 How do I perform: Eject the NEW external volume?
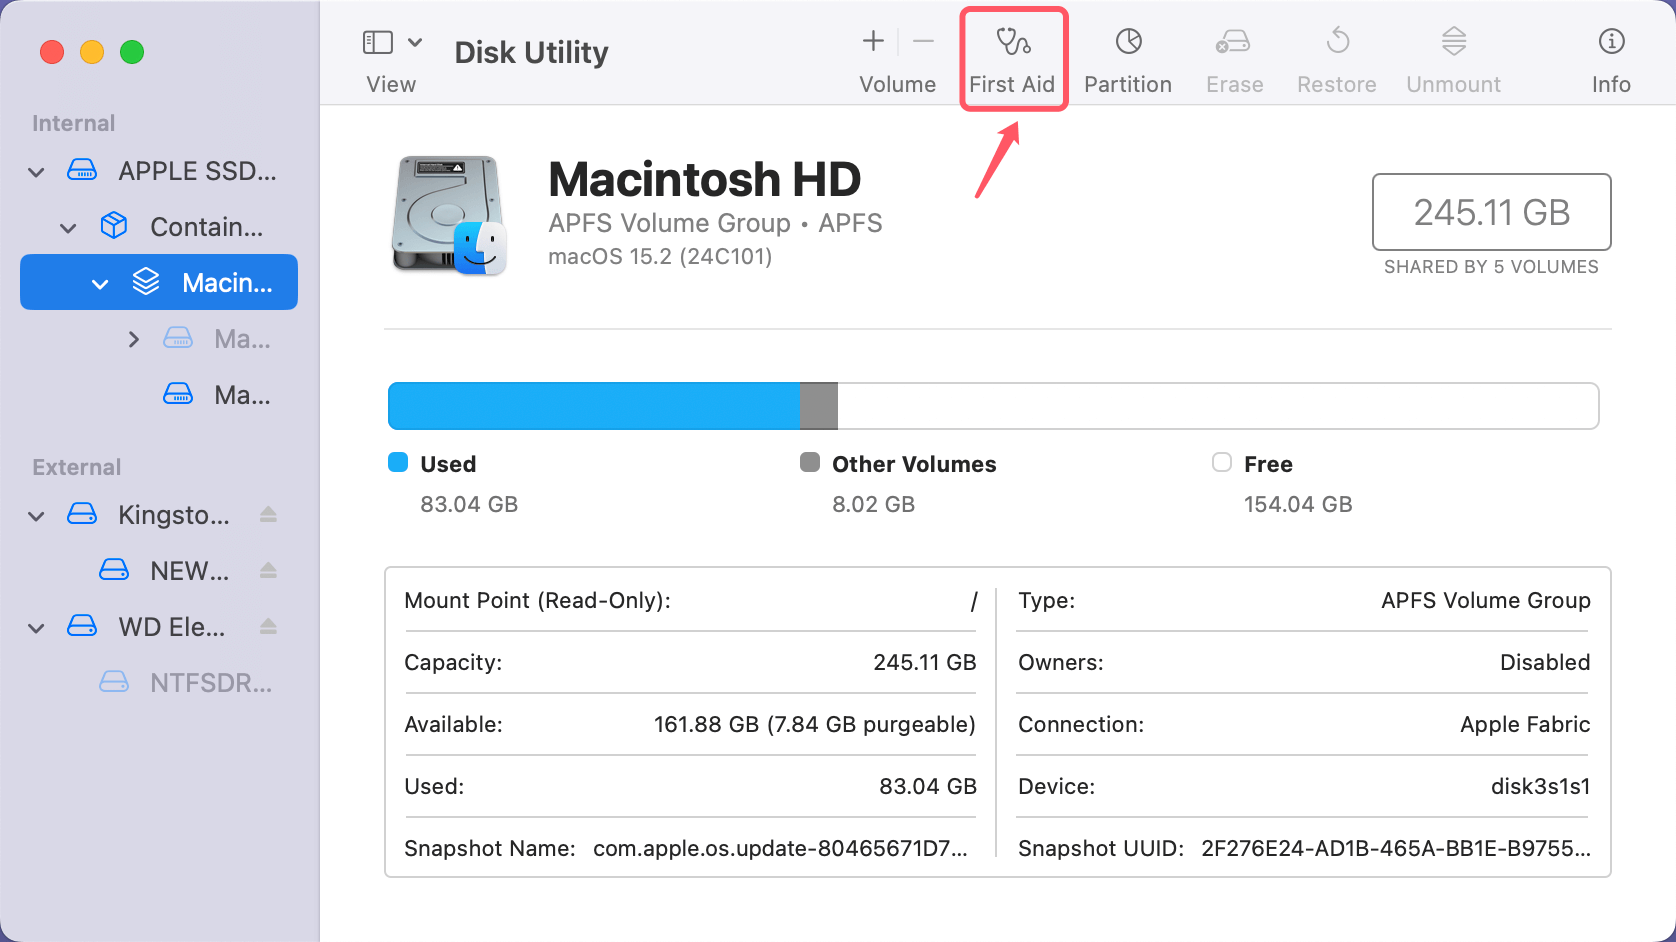pyautogui.click(x=268, y=570)
